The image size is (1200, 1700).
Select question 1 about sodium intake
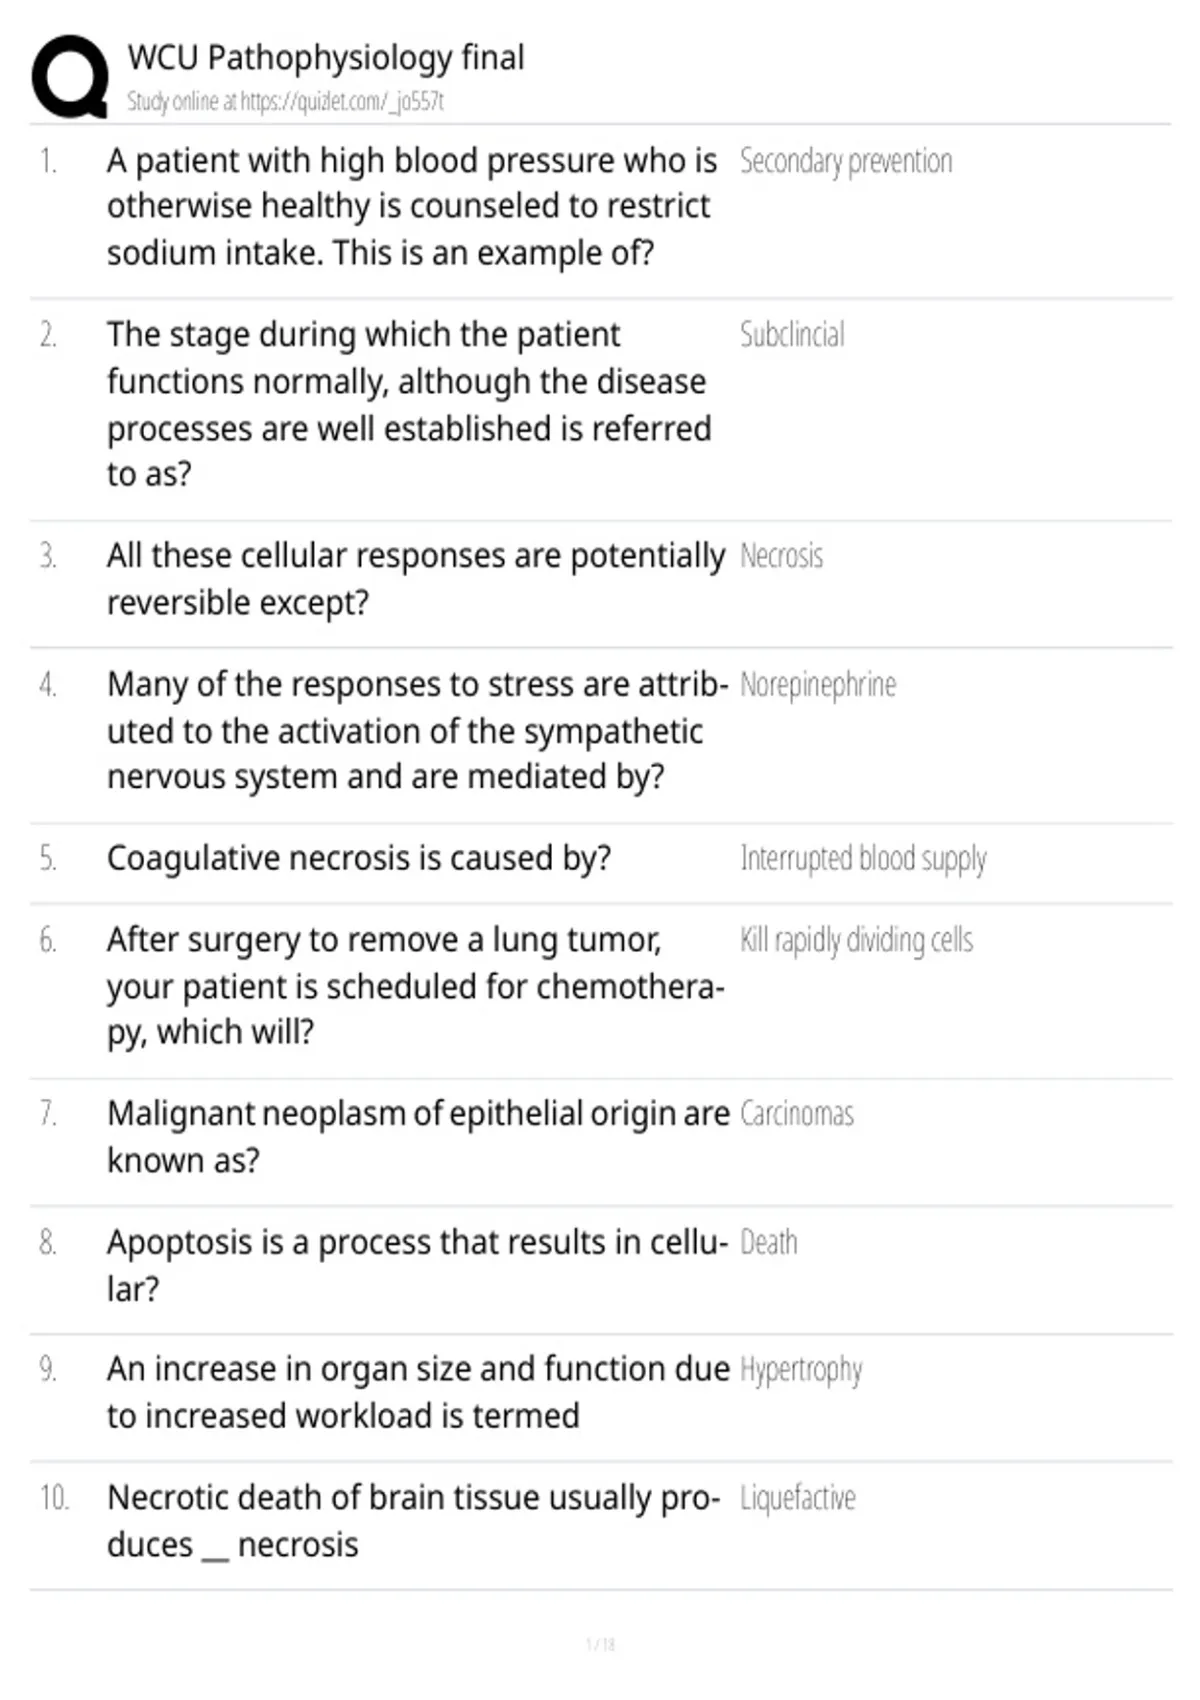click(412, 206)
